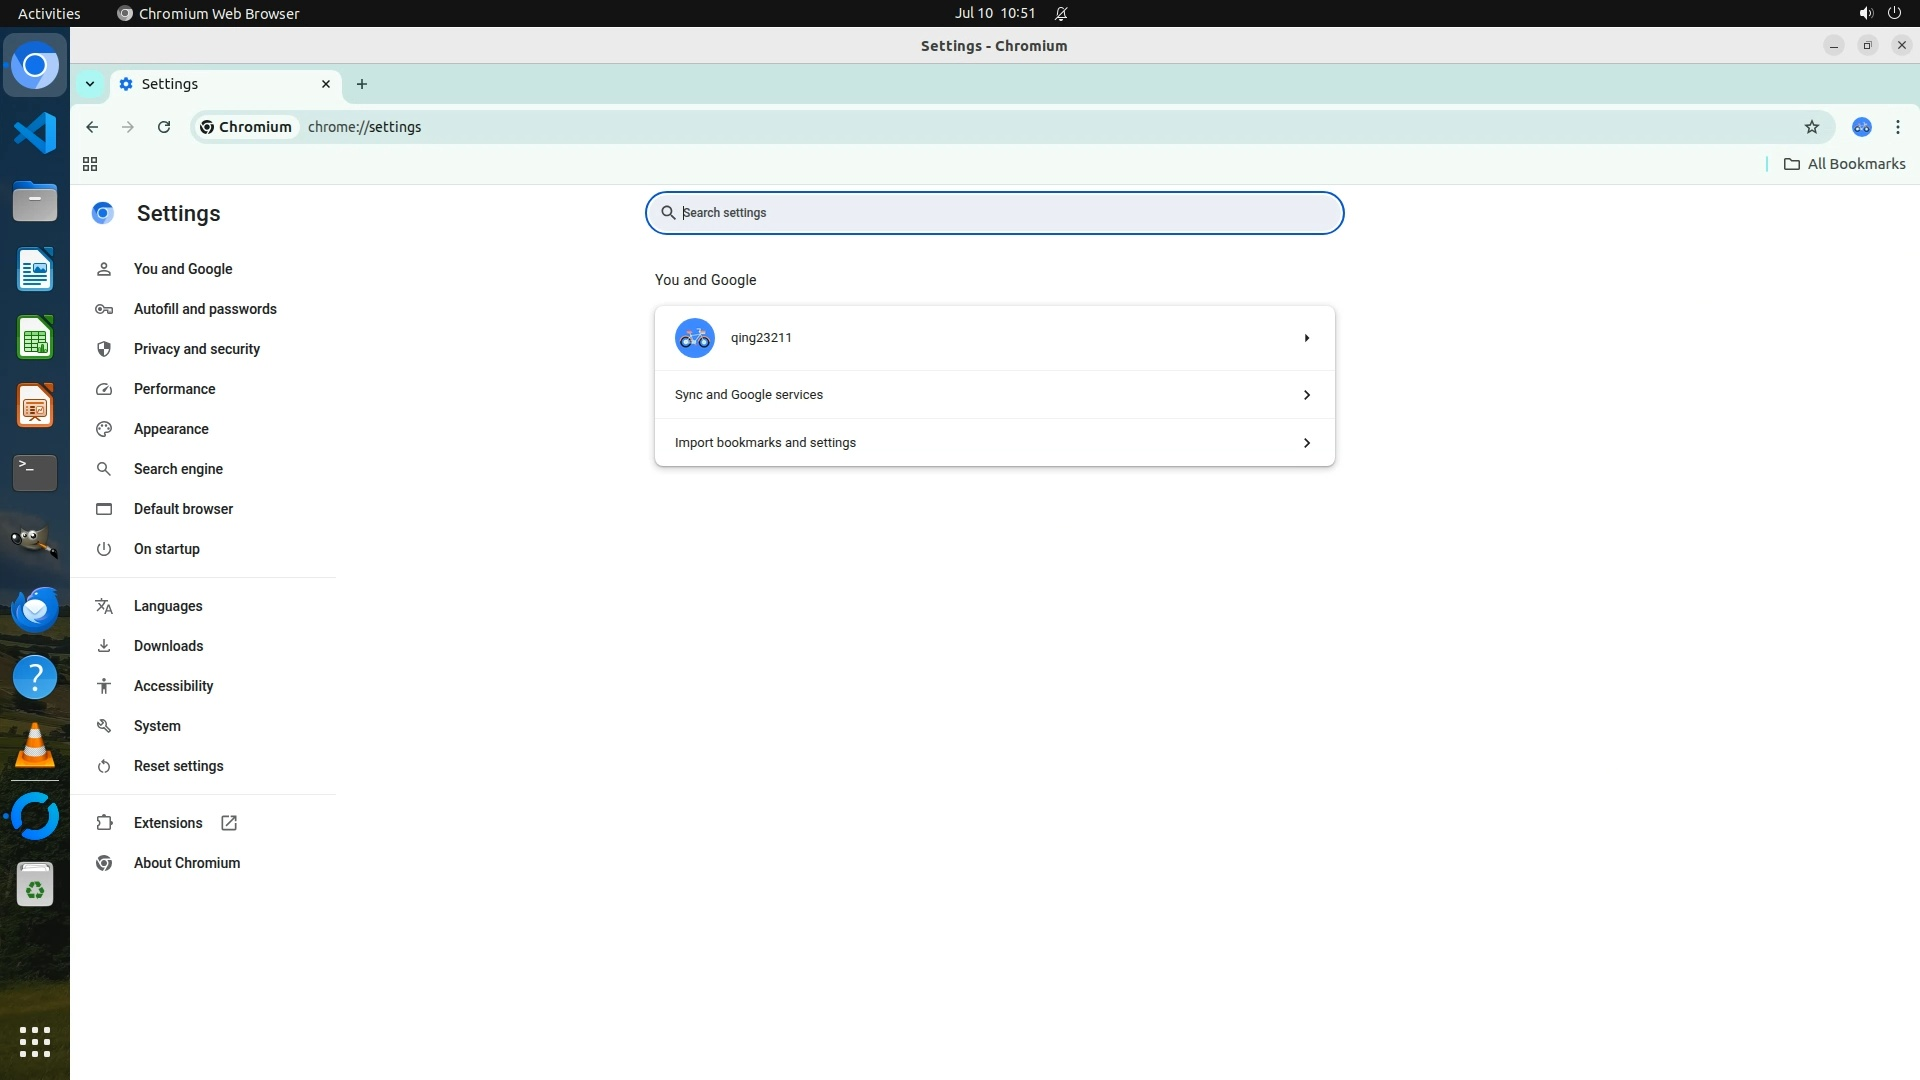Close the Settings tab
The height and width of the screenshot is (1080, 1920).
point(325,84)
